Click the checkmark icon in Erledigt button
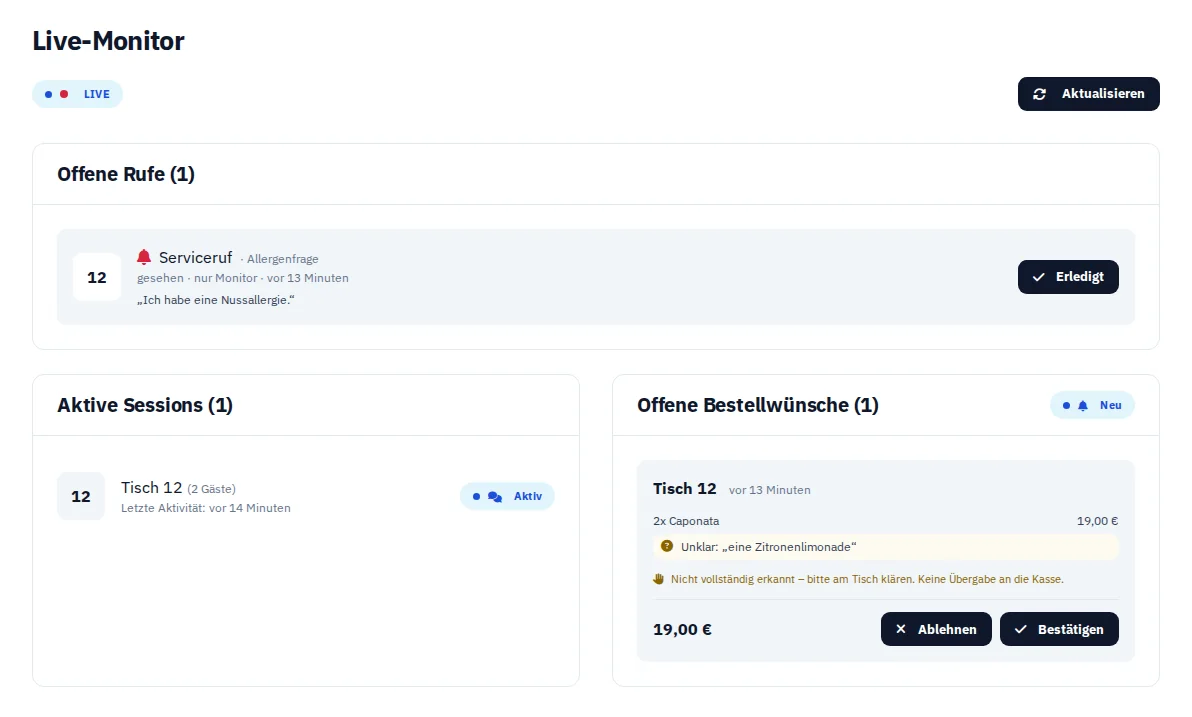This screenshot has width=1192, height=717. pyautogui.click(x=1038, y=277)
